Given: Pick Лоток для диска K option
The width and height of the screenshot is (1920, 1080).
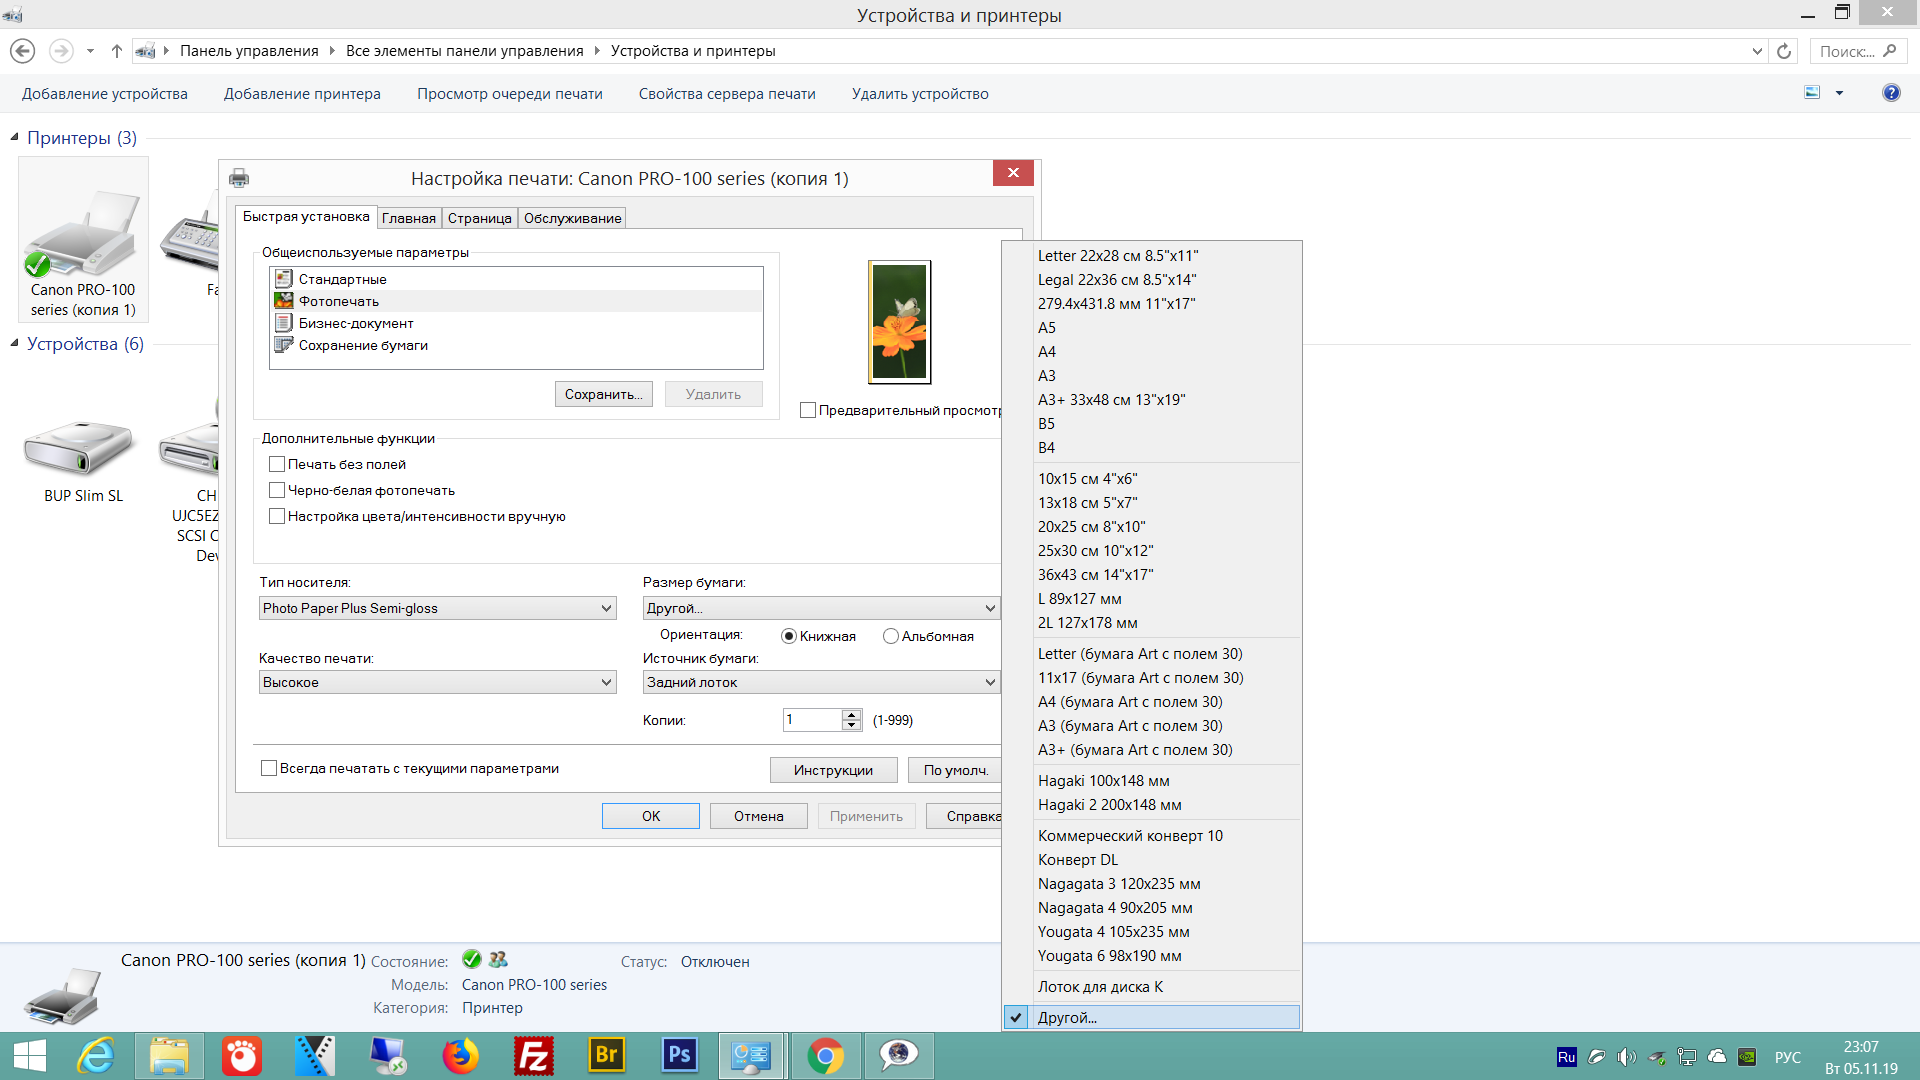Looking at the screenshot, I should (x=1152, y=987).
